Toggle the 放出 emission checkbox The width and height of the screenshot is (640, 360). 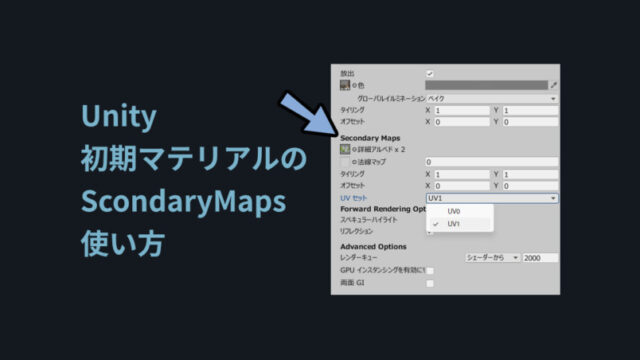point(429,73)
